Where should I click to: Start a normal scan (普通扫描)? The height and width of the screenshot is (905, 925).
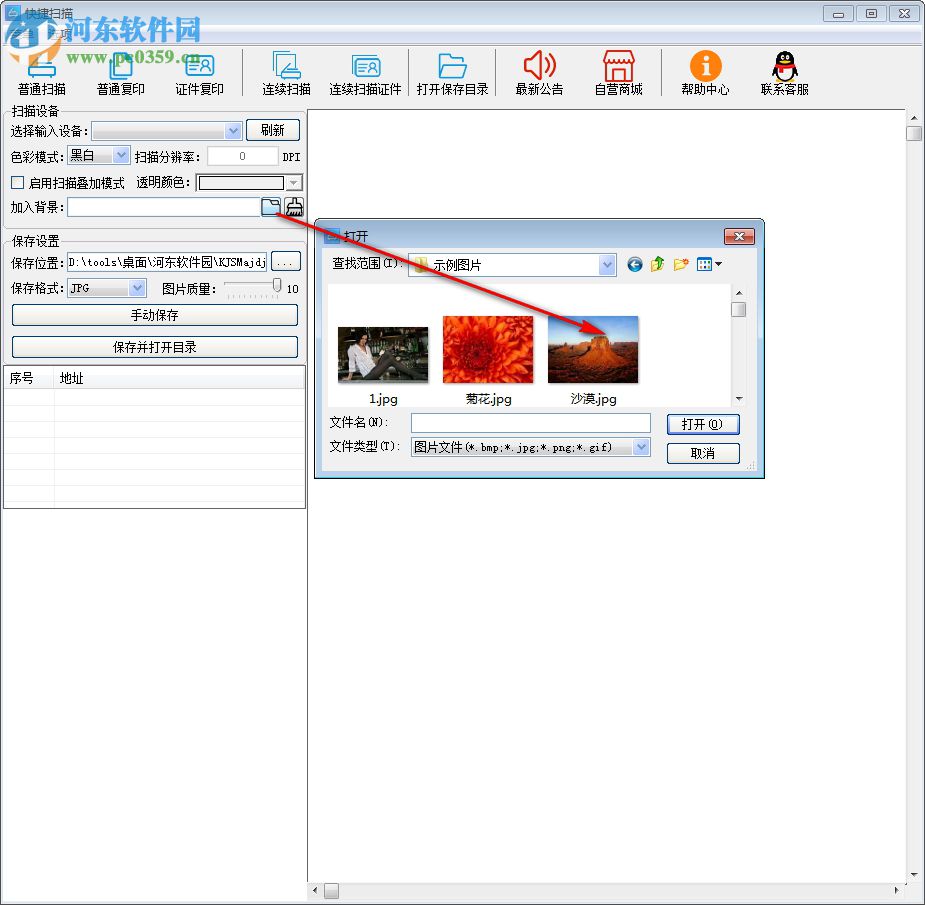click(41, 74)
